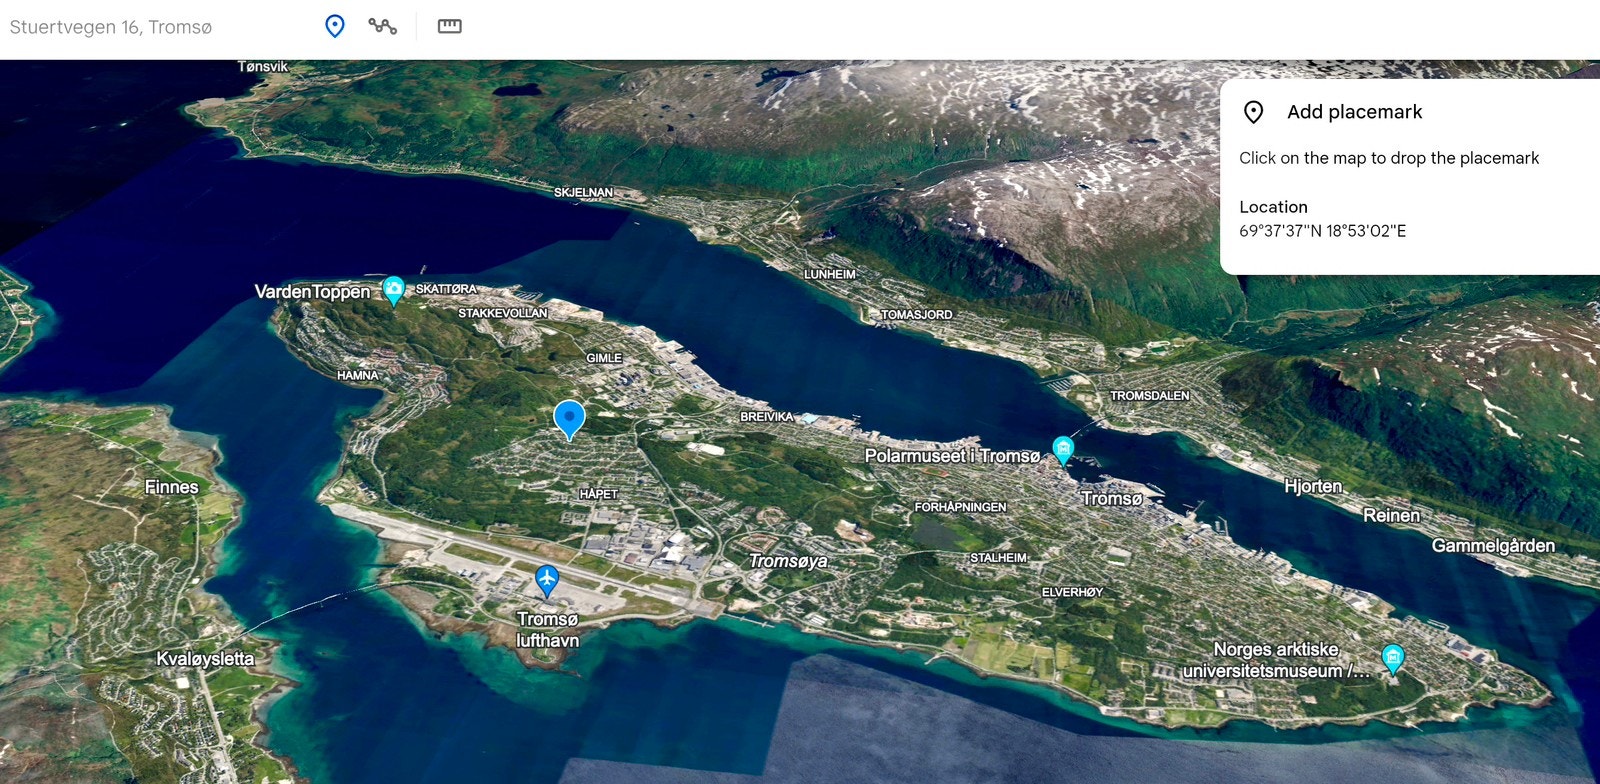Click the Tromsø lufthavn airport icon
The height and width of the screenshot is (784, 1600).
tap(546, 580)
